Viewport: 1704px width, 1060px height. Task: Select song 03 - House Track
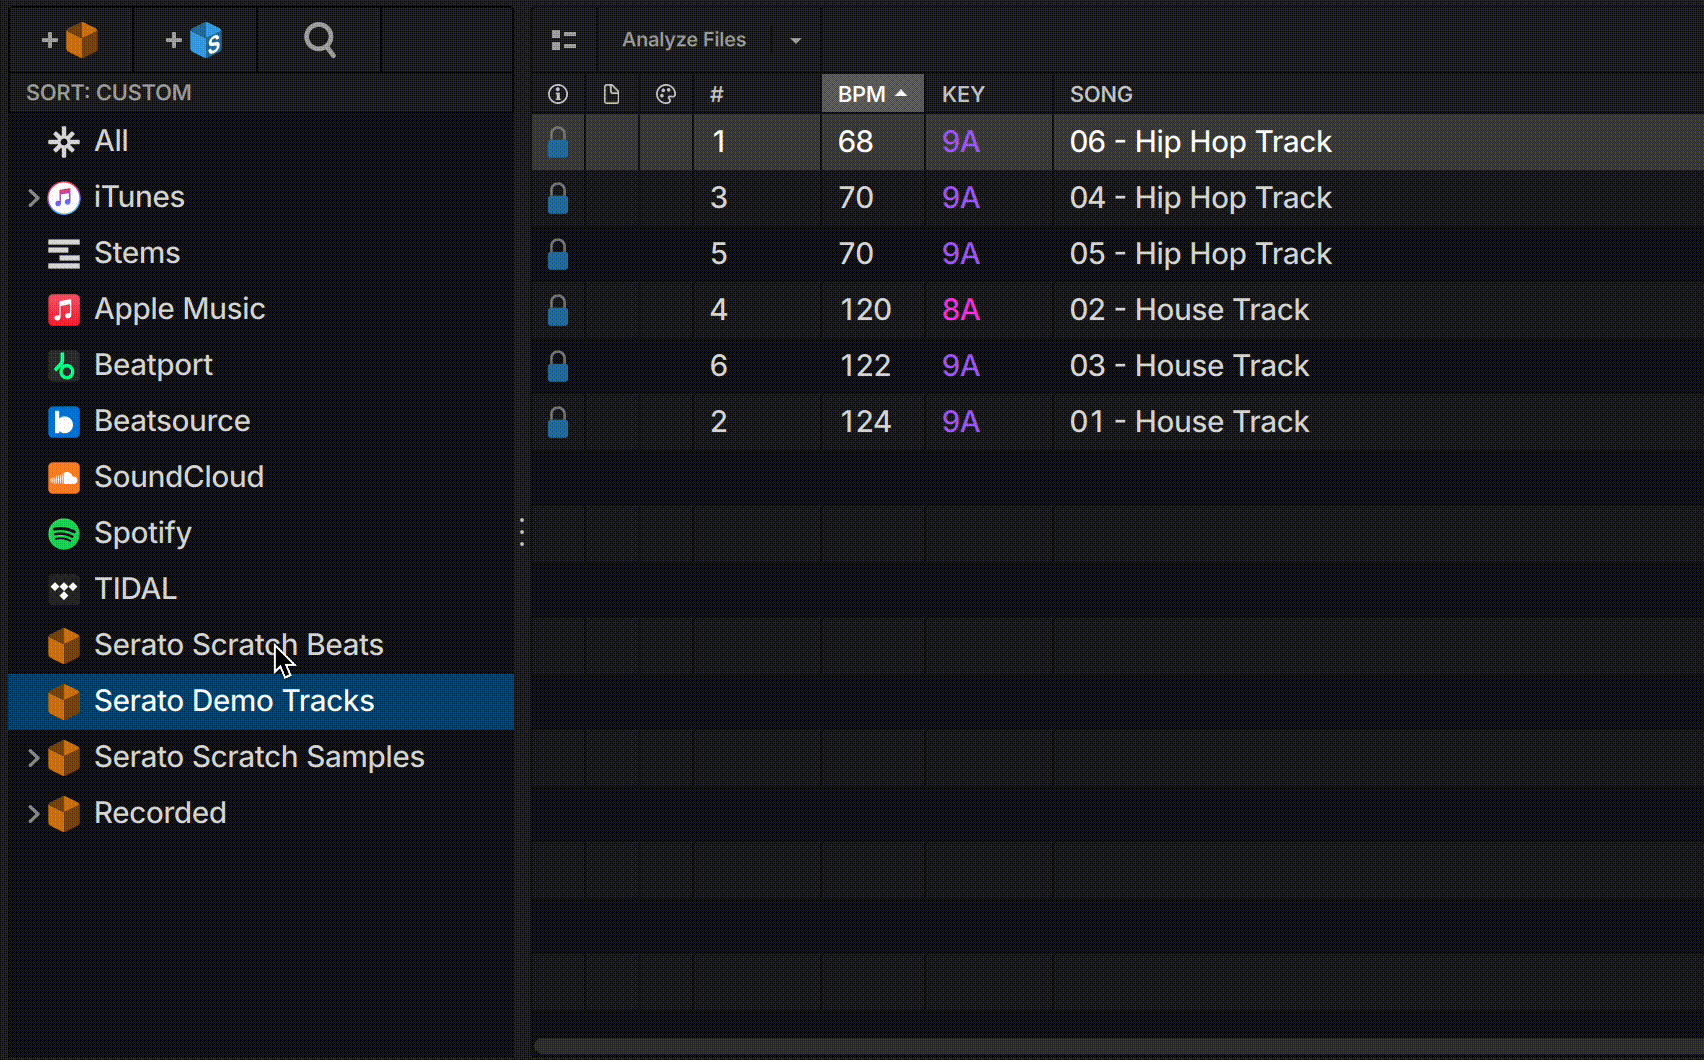pos(1189,366)
